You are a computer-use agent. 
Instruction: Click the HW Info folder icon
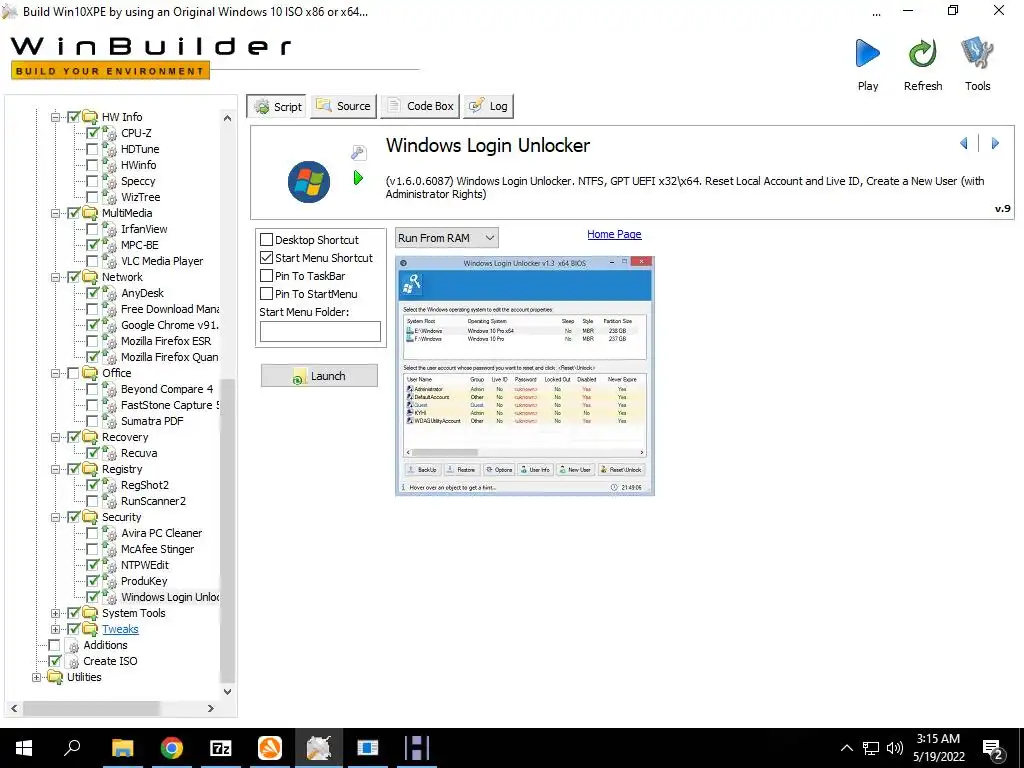[x=90, y=117]
